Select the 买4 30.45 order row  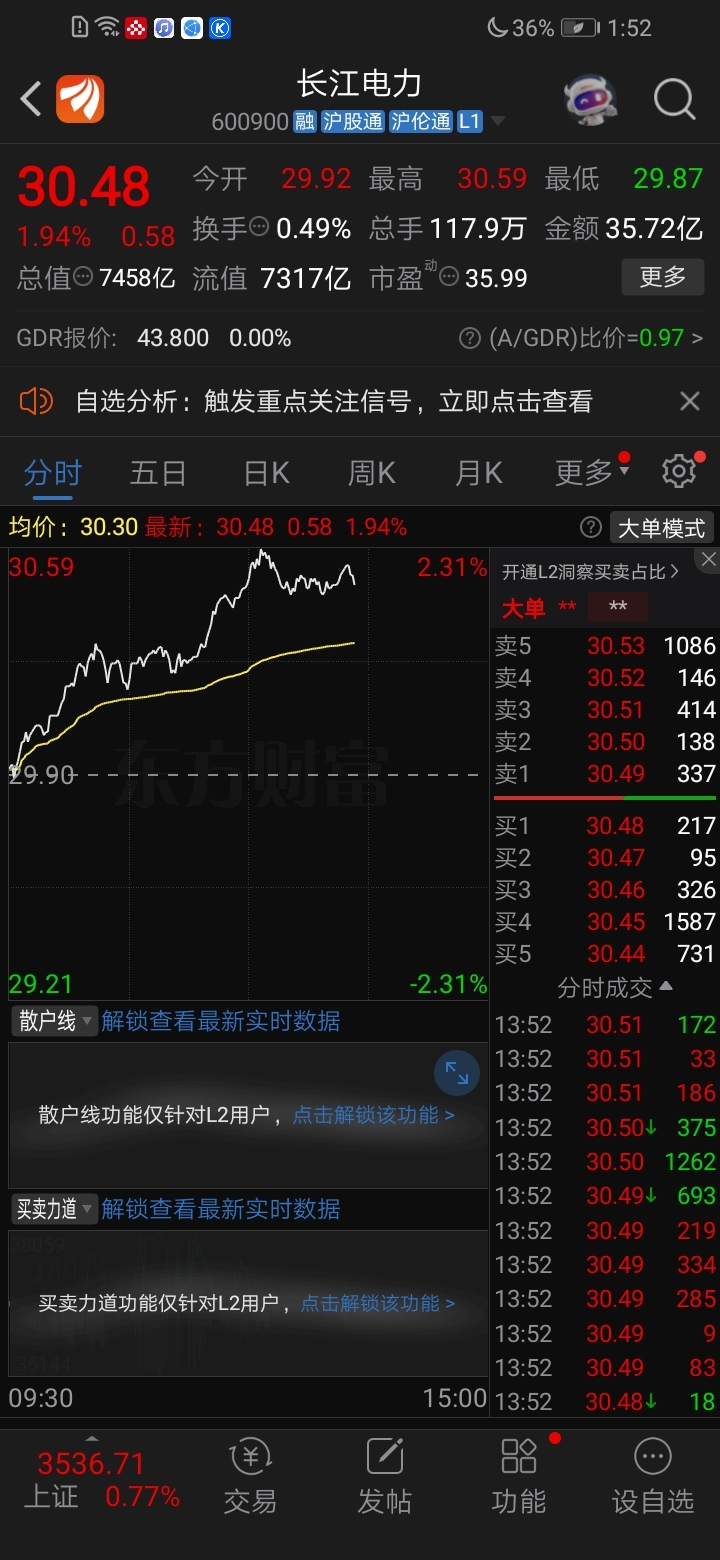[605, 922]
